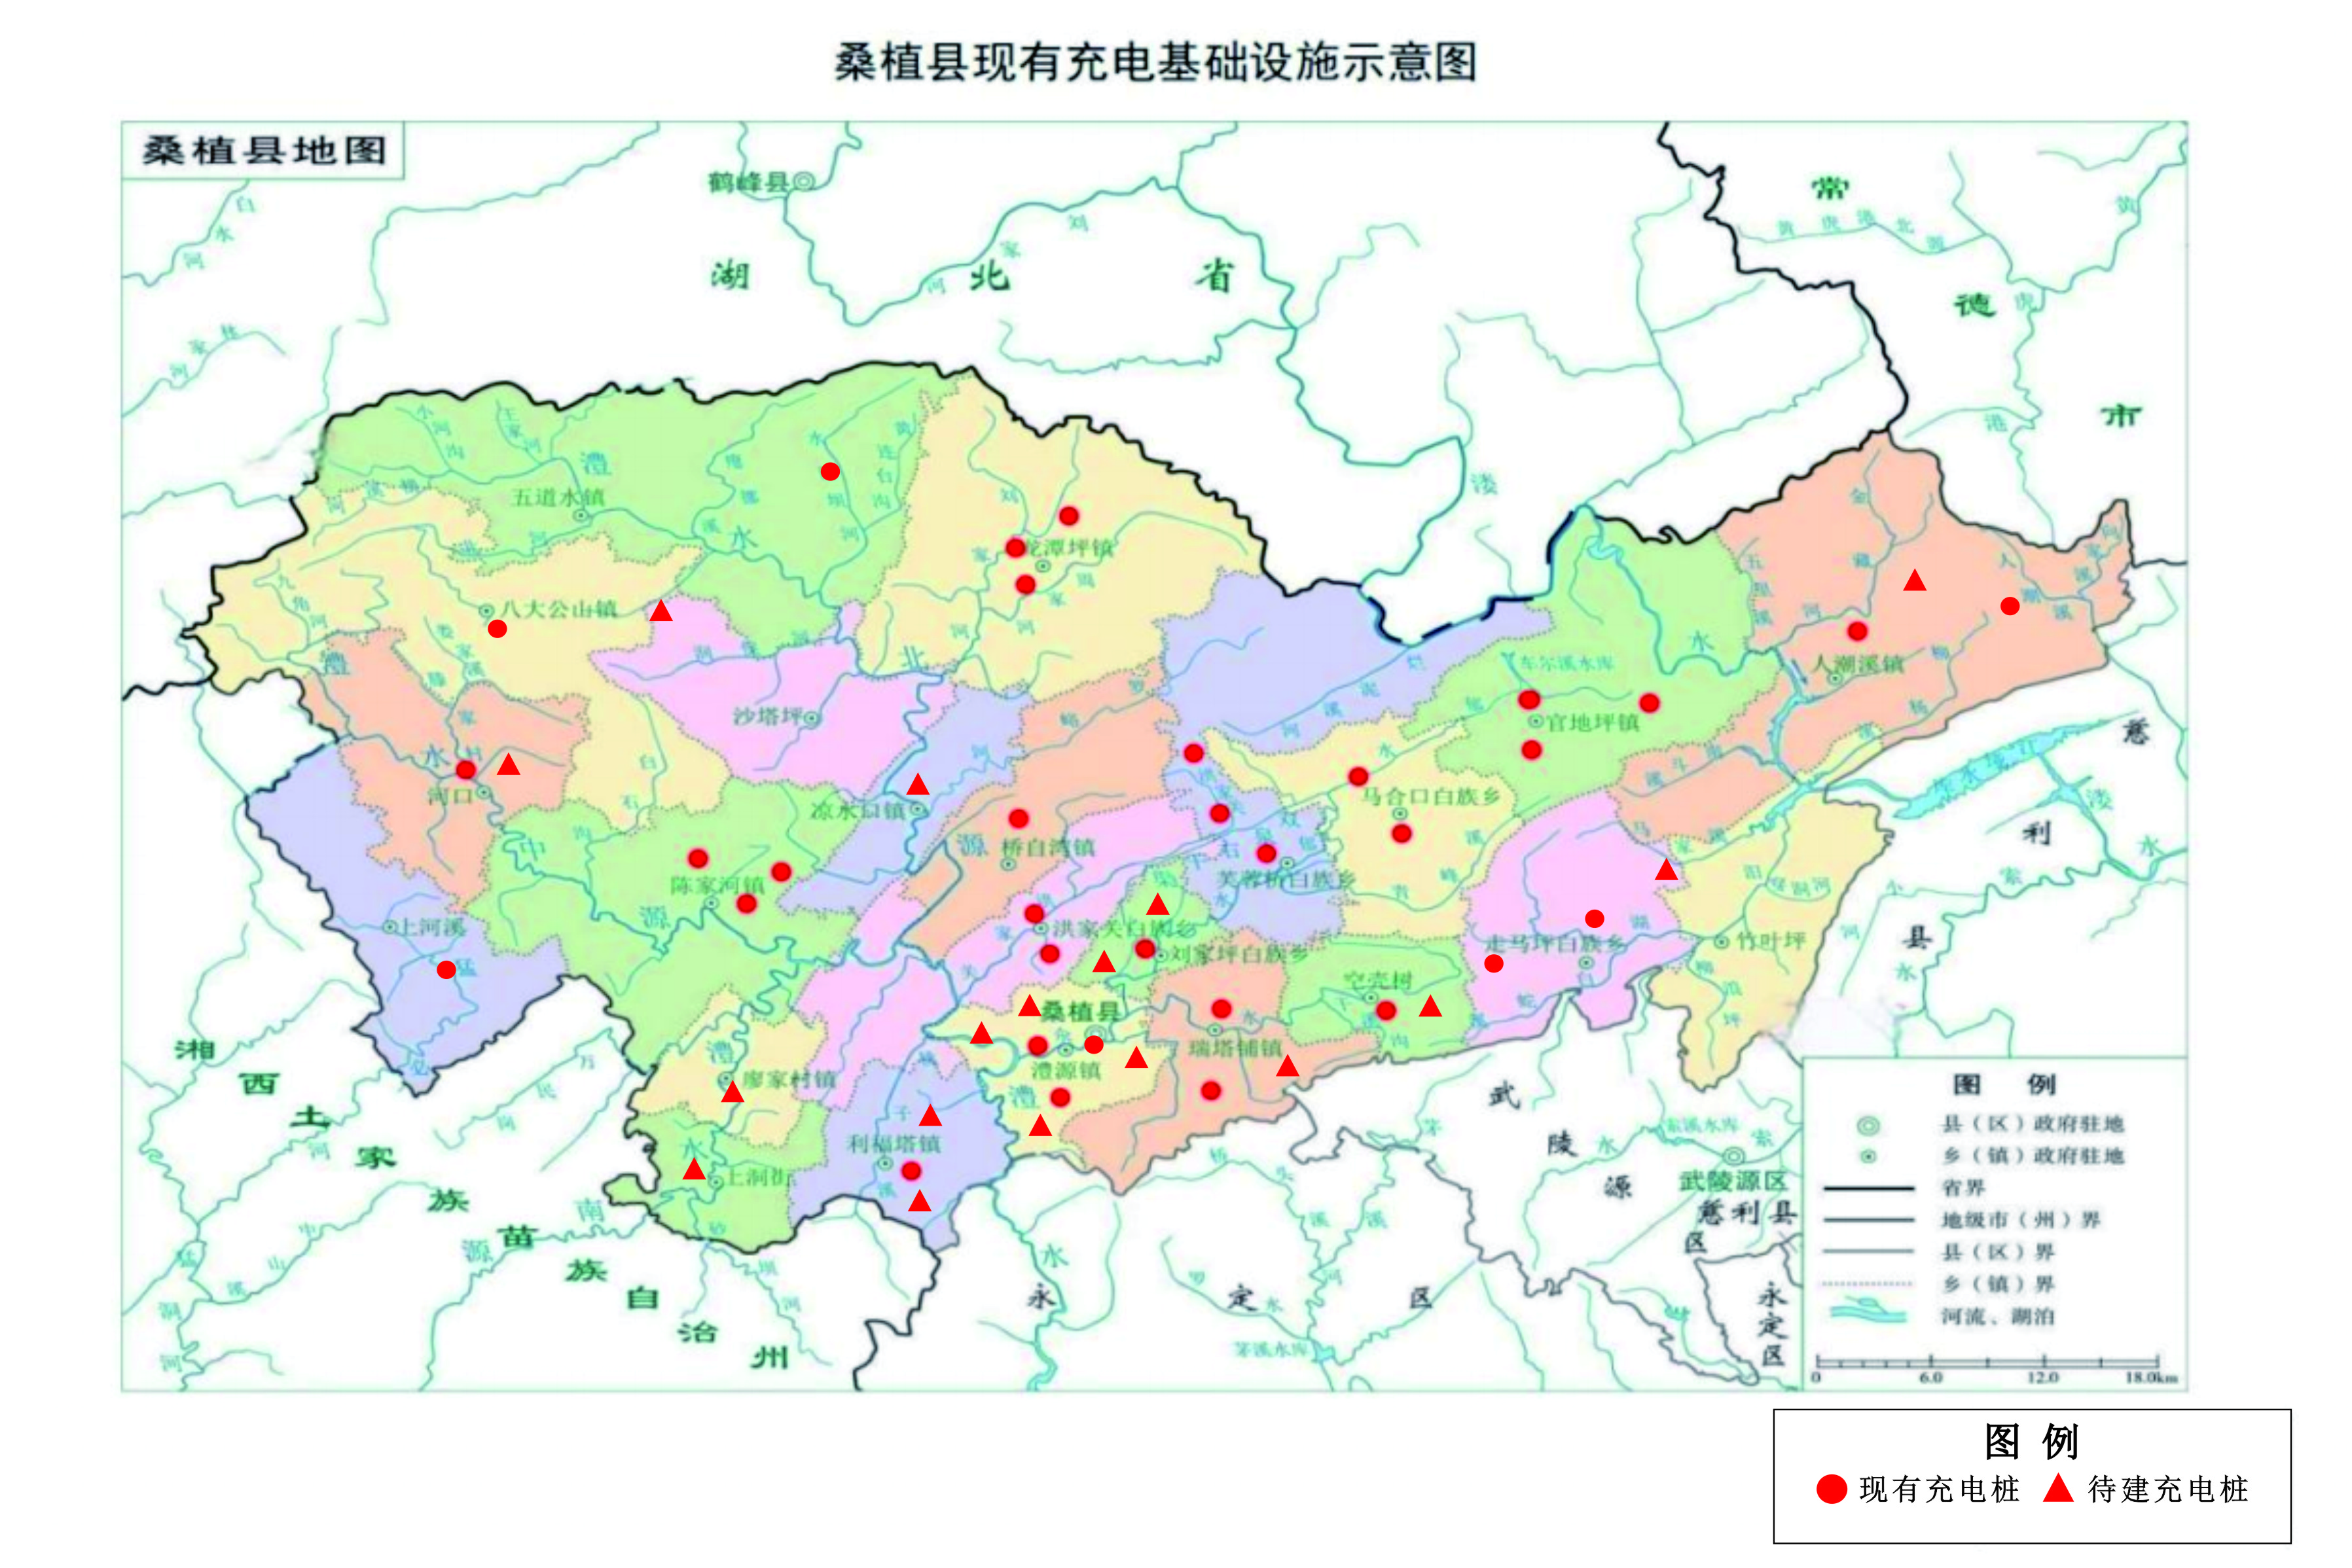Viewport: 2352px width, 1568px height.
Task: Click the red triangle northeast of 走马坪白族乡
Action: click(1666, 869)
